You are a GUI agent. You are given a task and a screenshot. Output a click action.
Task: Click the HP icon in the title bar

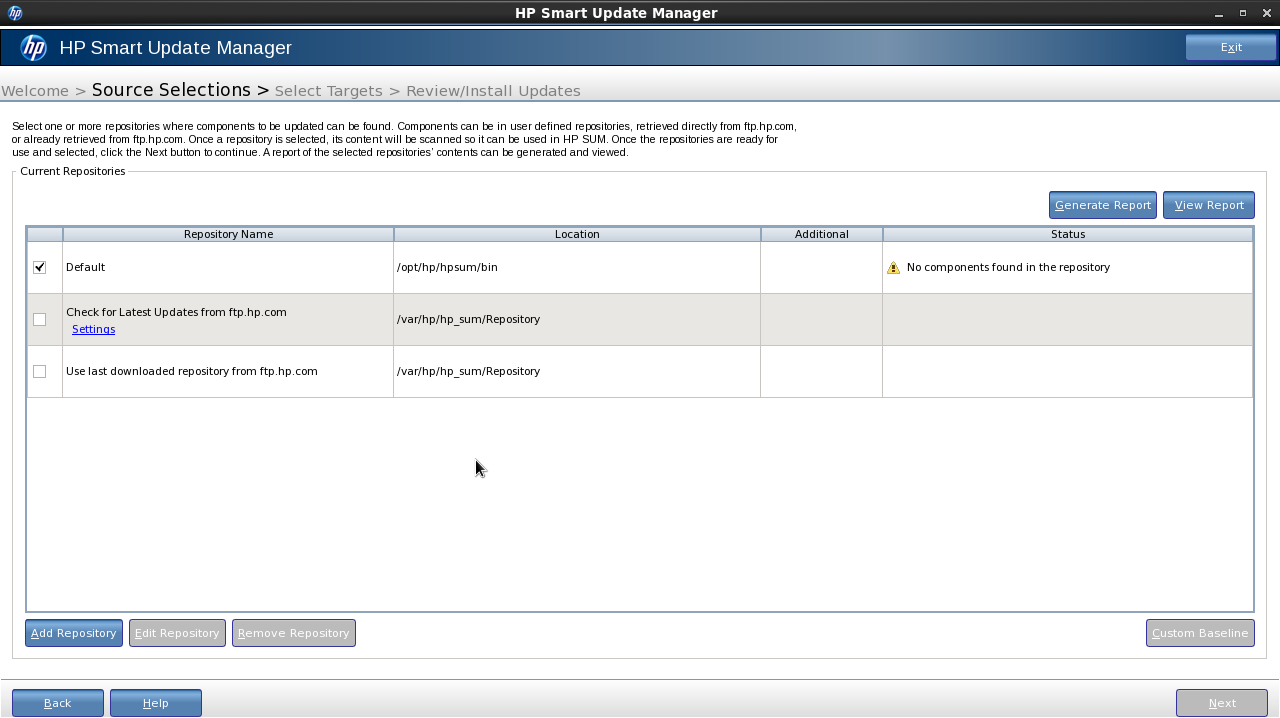click(x=15, y=13)
